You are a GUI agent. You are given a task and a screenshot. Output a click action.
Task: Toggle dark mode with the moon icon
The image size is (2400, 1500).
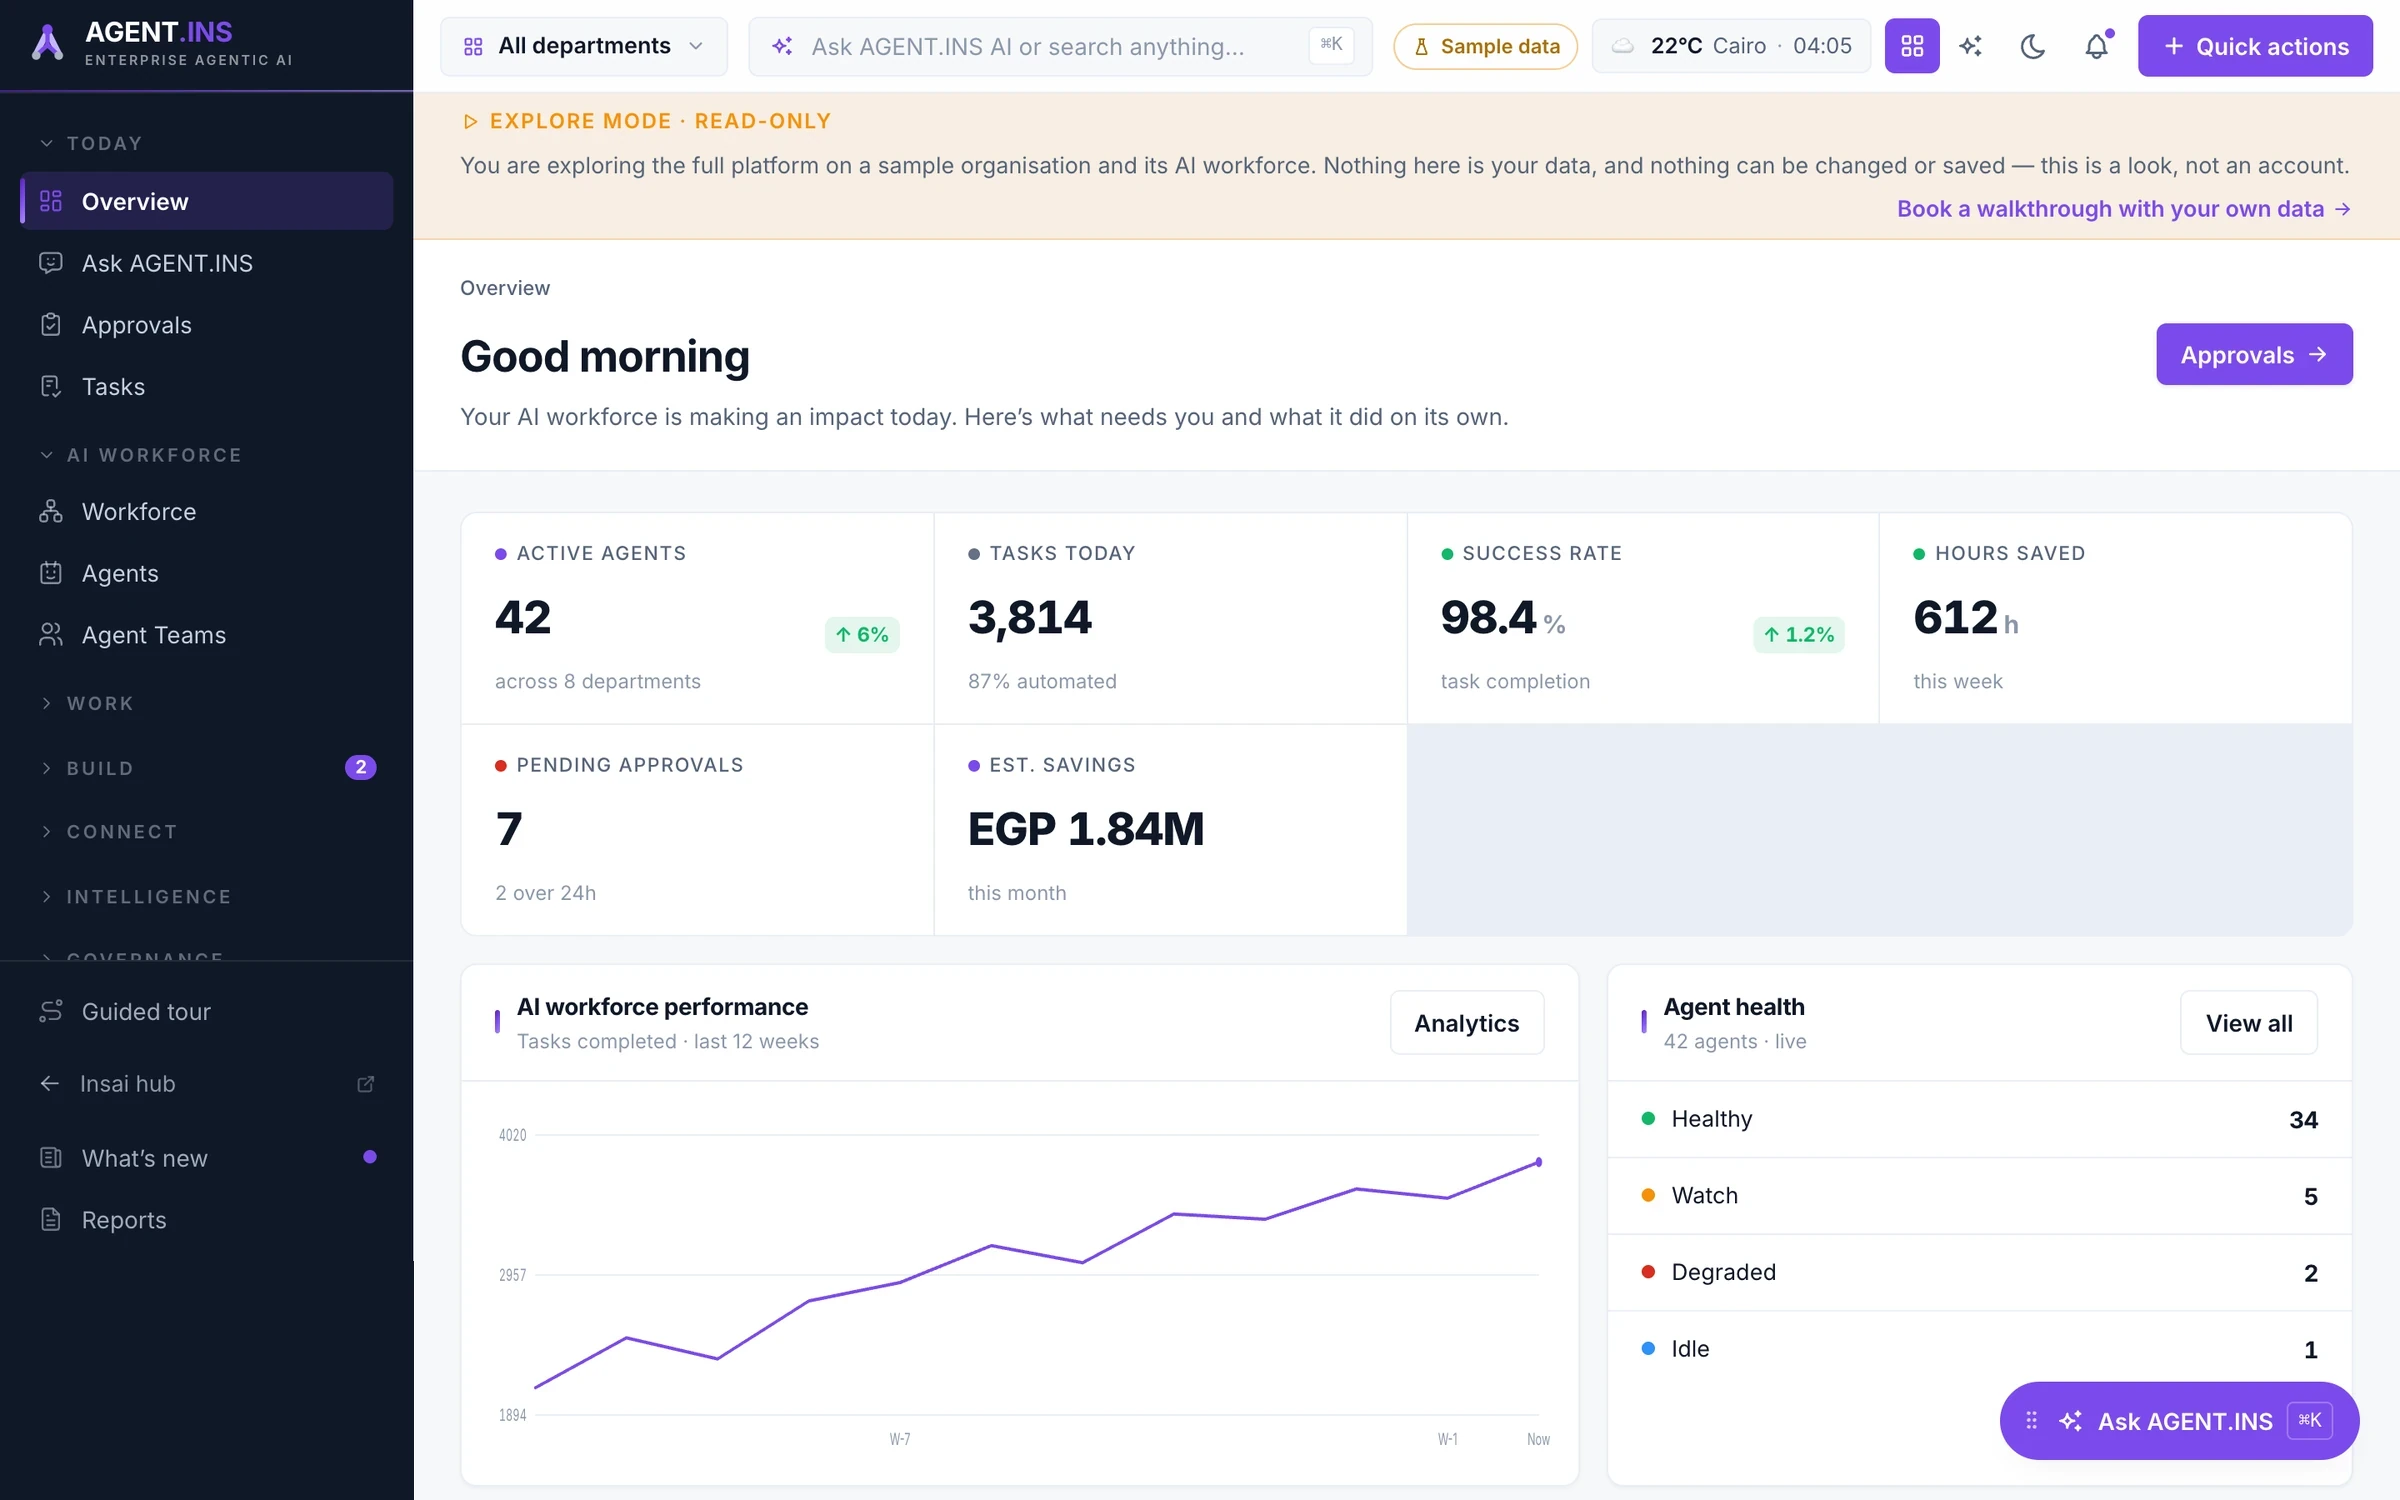click(2032, 46)
